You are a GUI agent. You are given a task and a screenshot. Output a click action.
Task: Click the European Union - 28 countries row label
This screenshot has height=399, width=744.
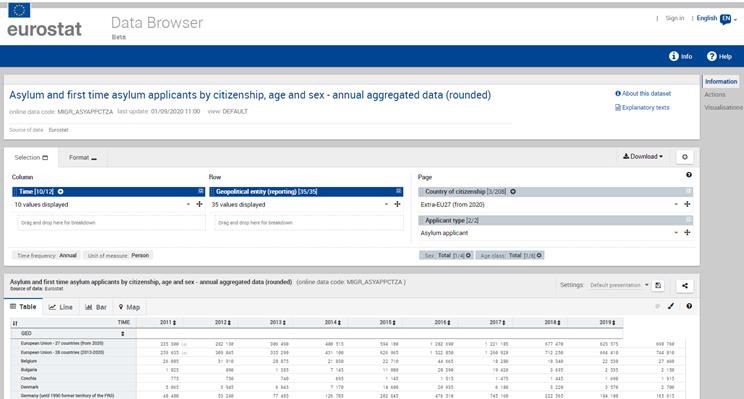point(62,352)
